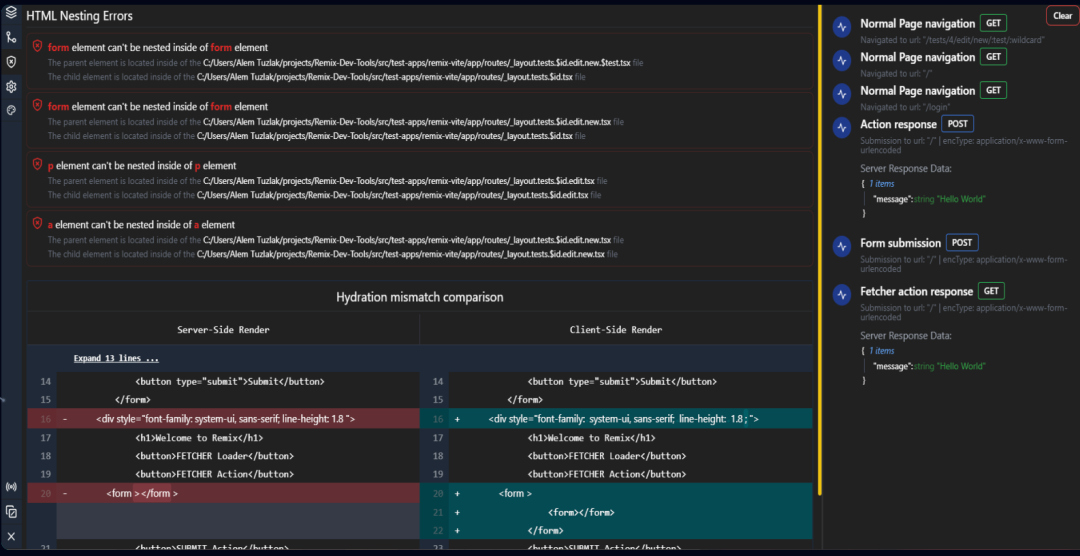Click error shield icon of p element error
This screenshot has height=556, width=1080.
click(x=38, y=165)
